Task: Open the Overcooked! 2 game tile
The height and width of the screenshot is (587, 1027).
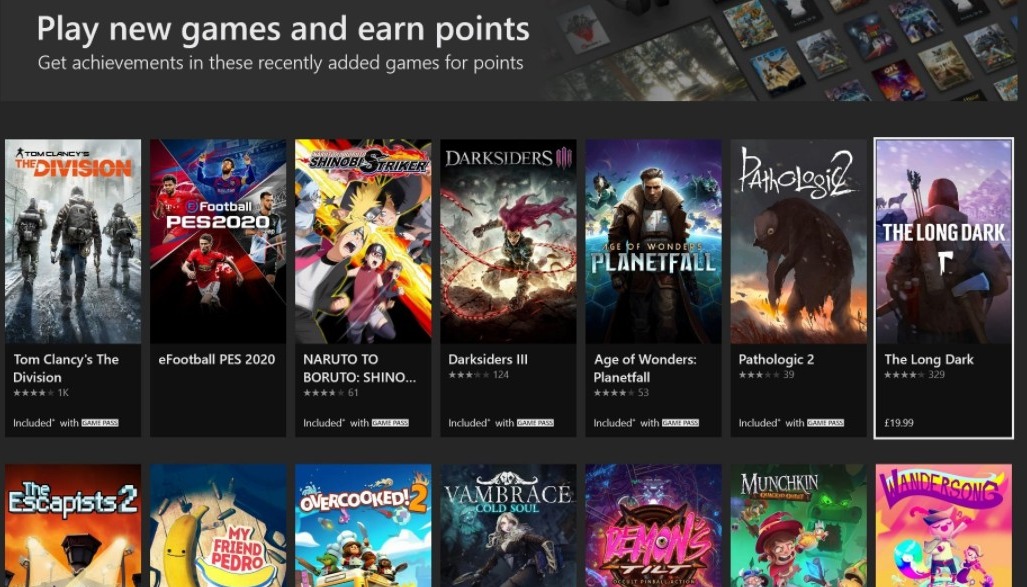Action: coord(363,525)
